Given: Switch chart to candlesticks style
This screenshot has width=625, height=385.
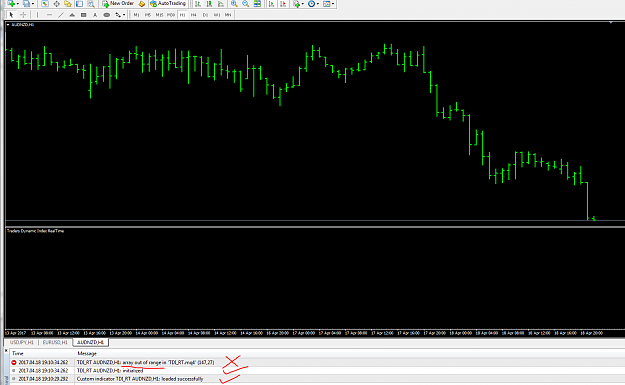Looking at the screenshot, I should coord(209,4).
